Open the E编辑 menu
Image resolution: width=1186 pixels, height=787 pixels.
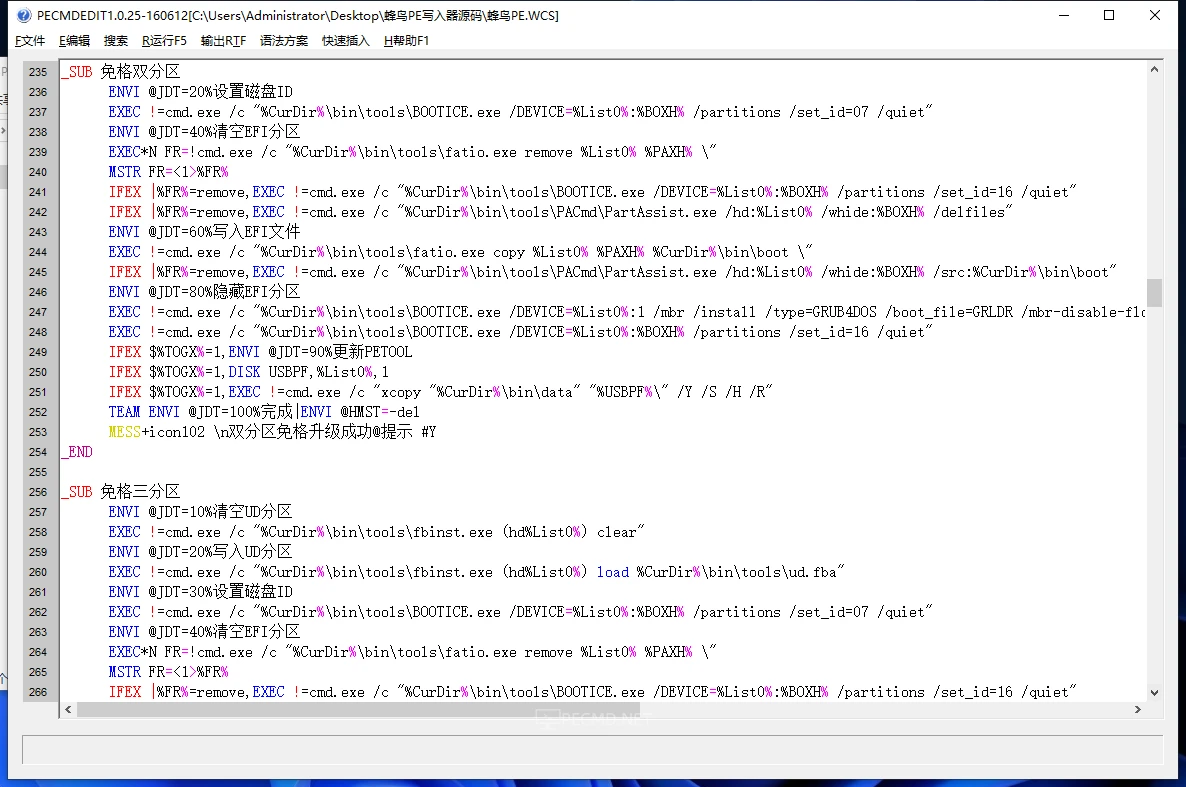click(74, 41)
